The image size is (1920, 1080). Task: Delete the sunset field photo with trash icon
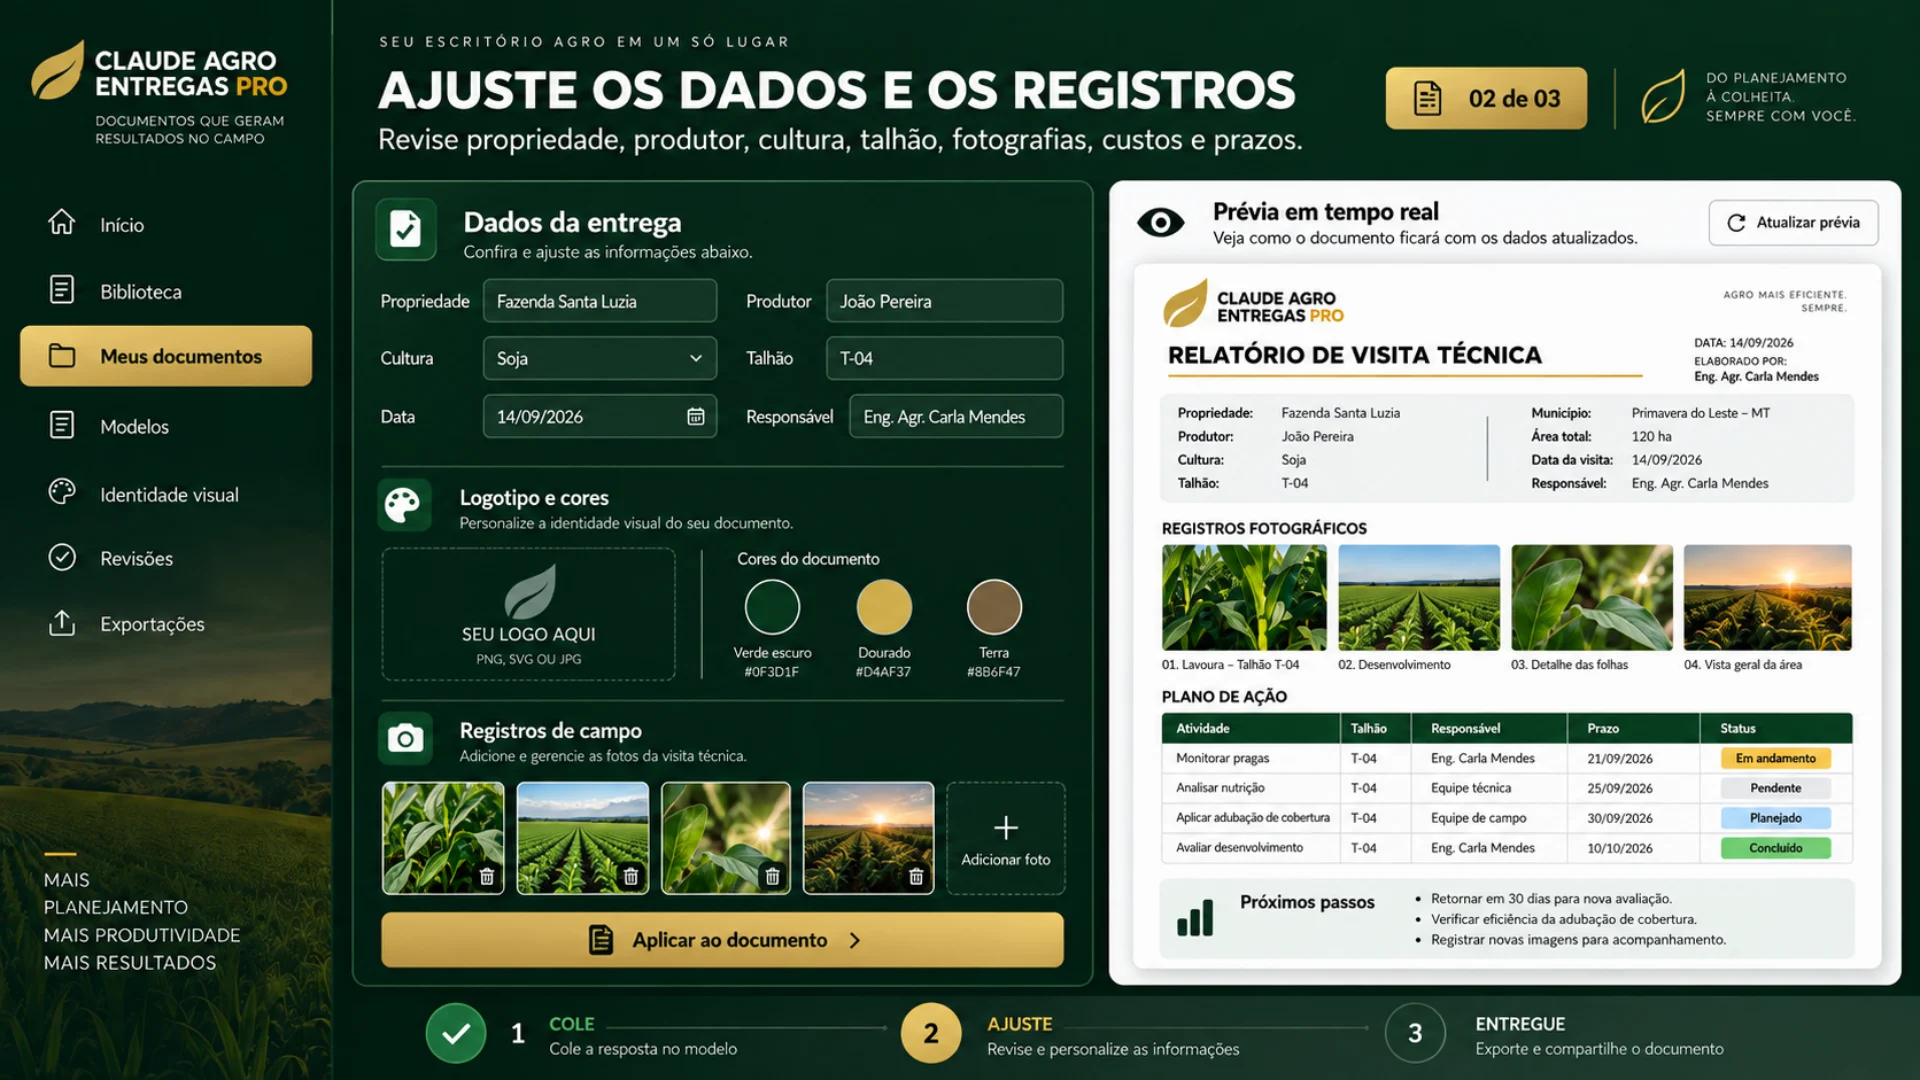[x=915, y=876]
